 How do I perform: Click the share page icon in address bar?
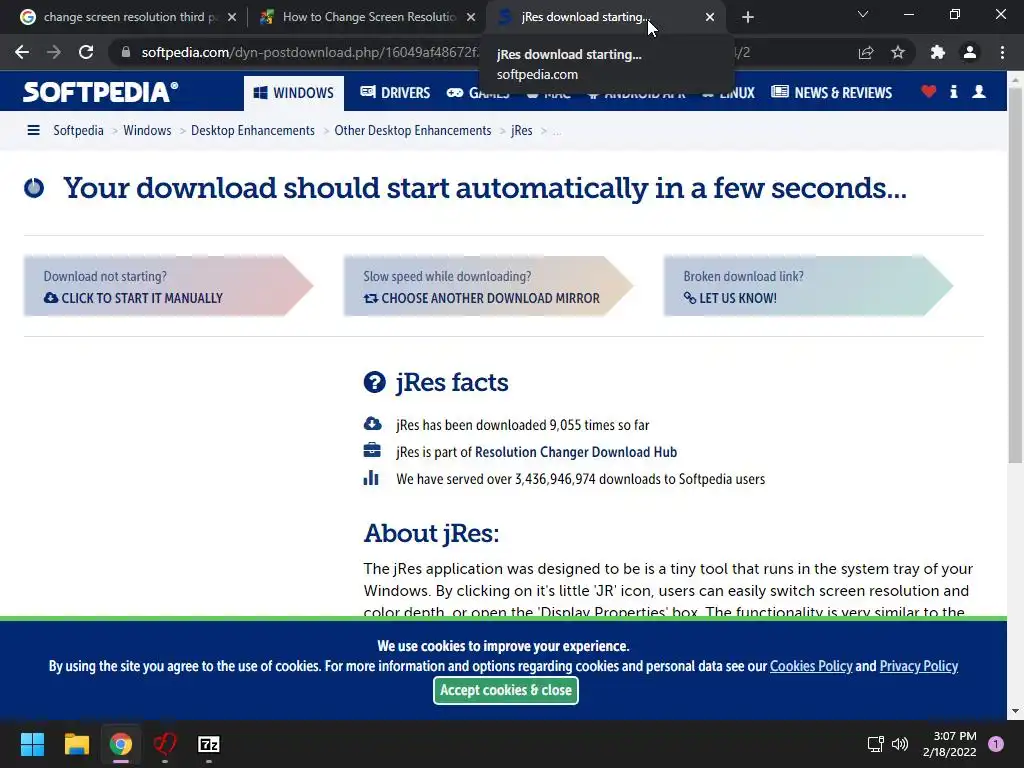866,52
